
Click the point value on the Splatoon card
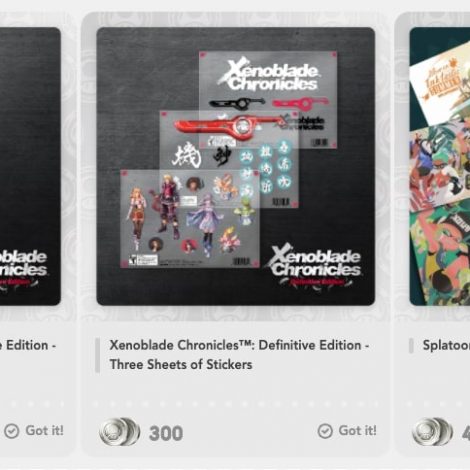[x=466, y=433]
